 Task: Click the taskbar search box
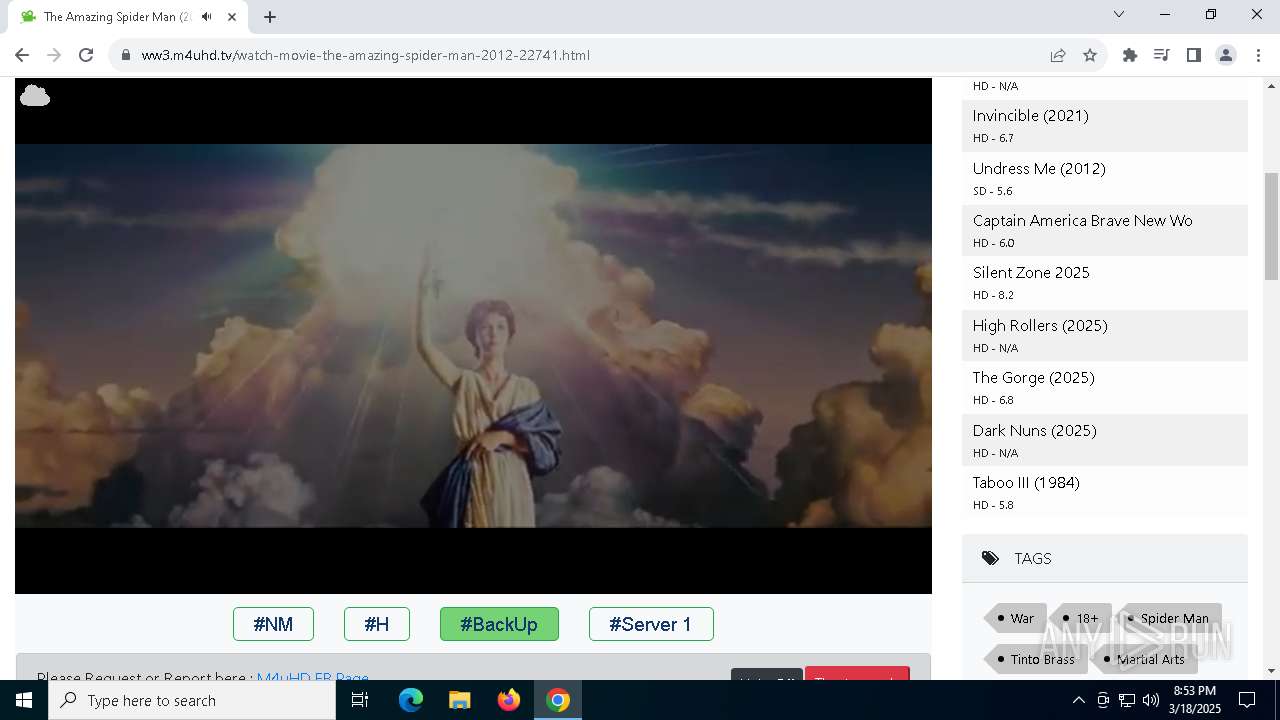click(192, 700)
